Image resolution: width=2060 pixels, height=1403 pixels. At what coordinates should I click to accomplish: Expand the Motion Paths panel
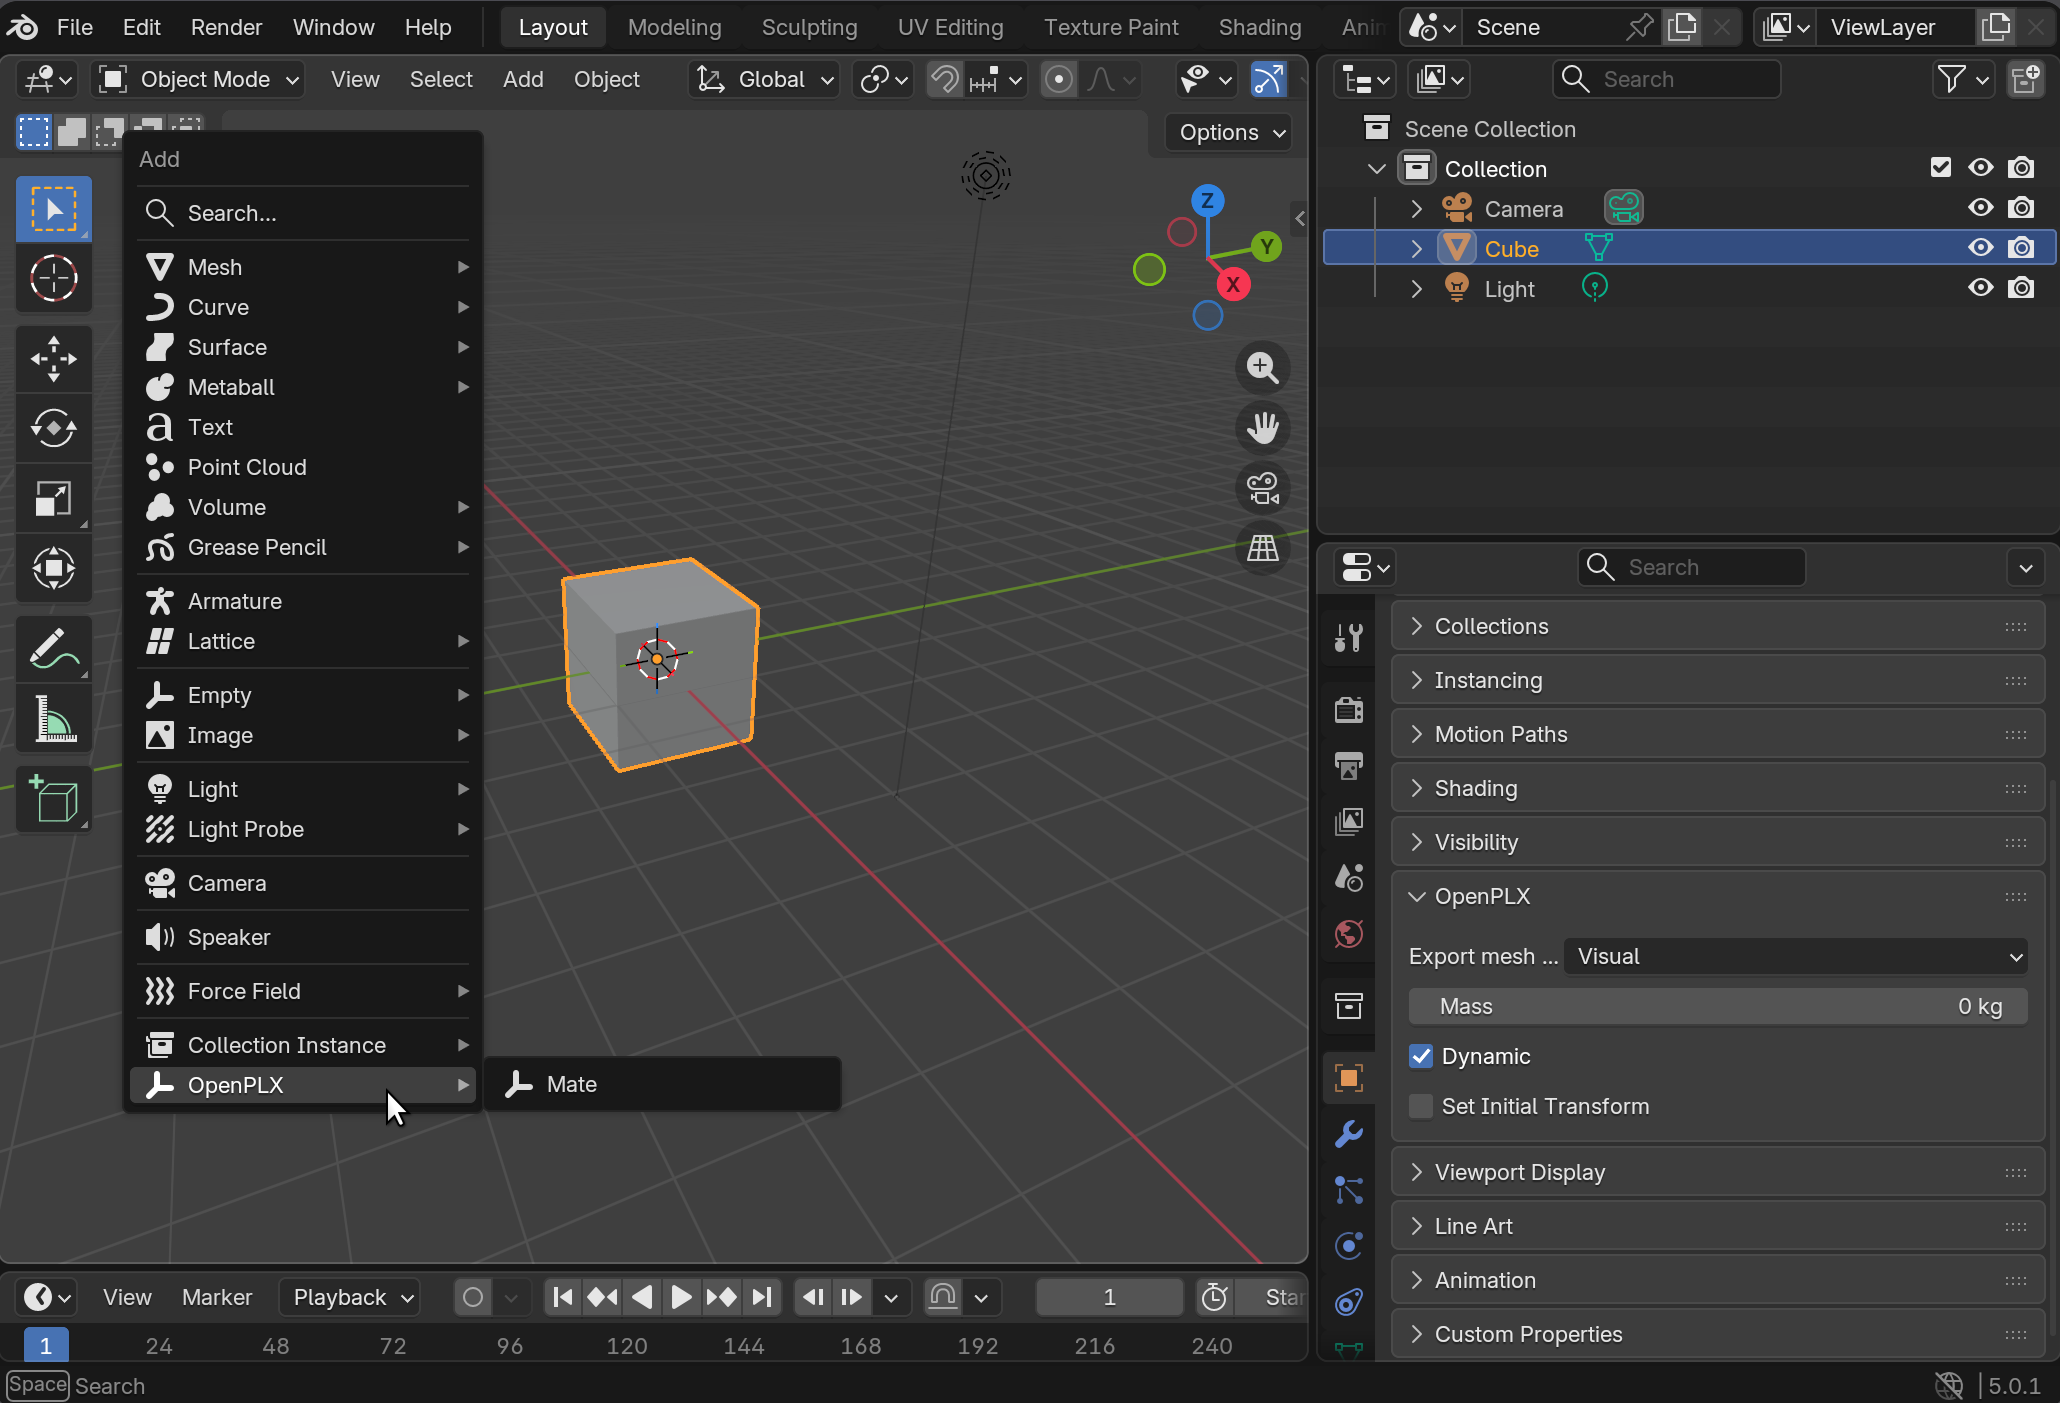pos(1717,734)
